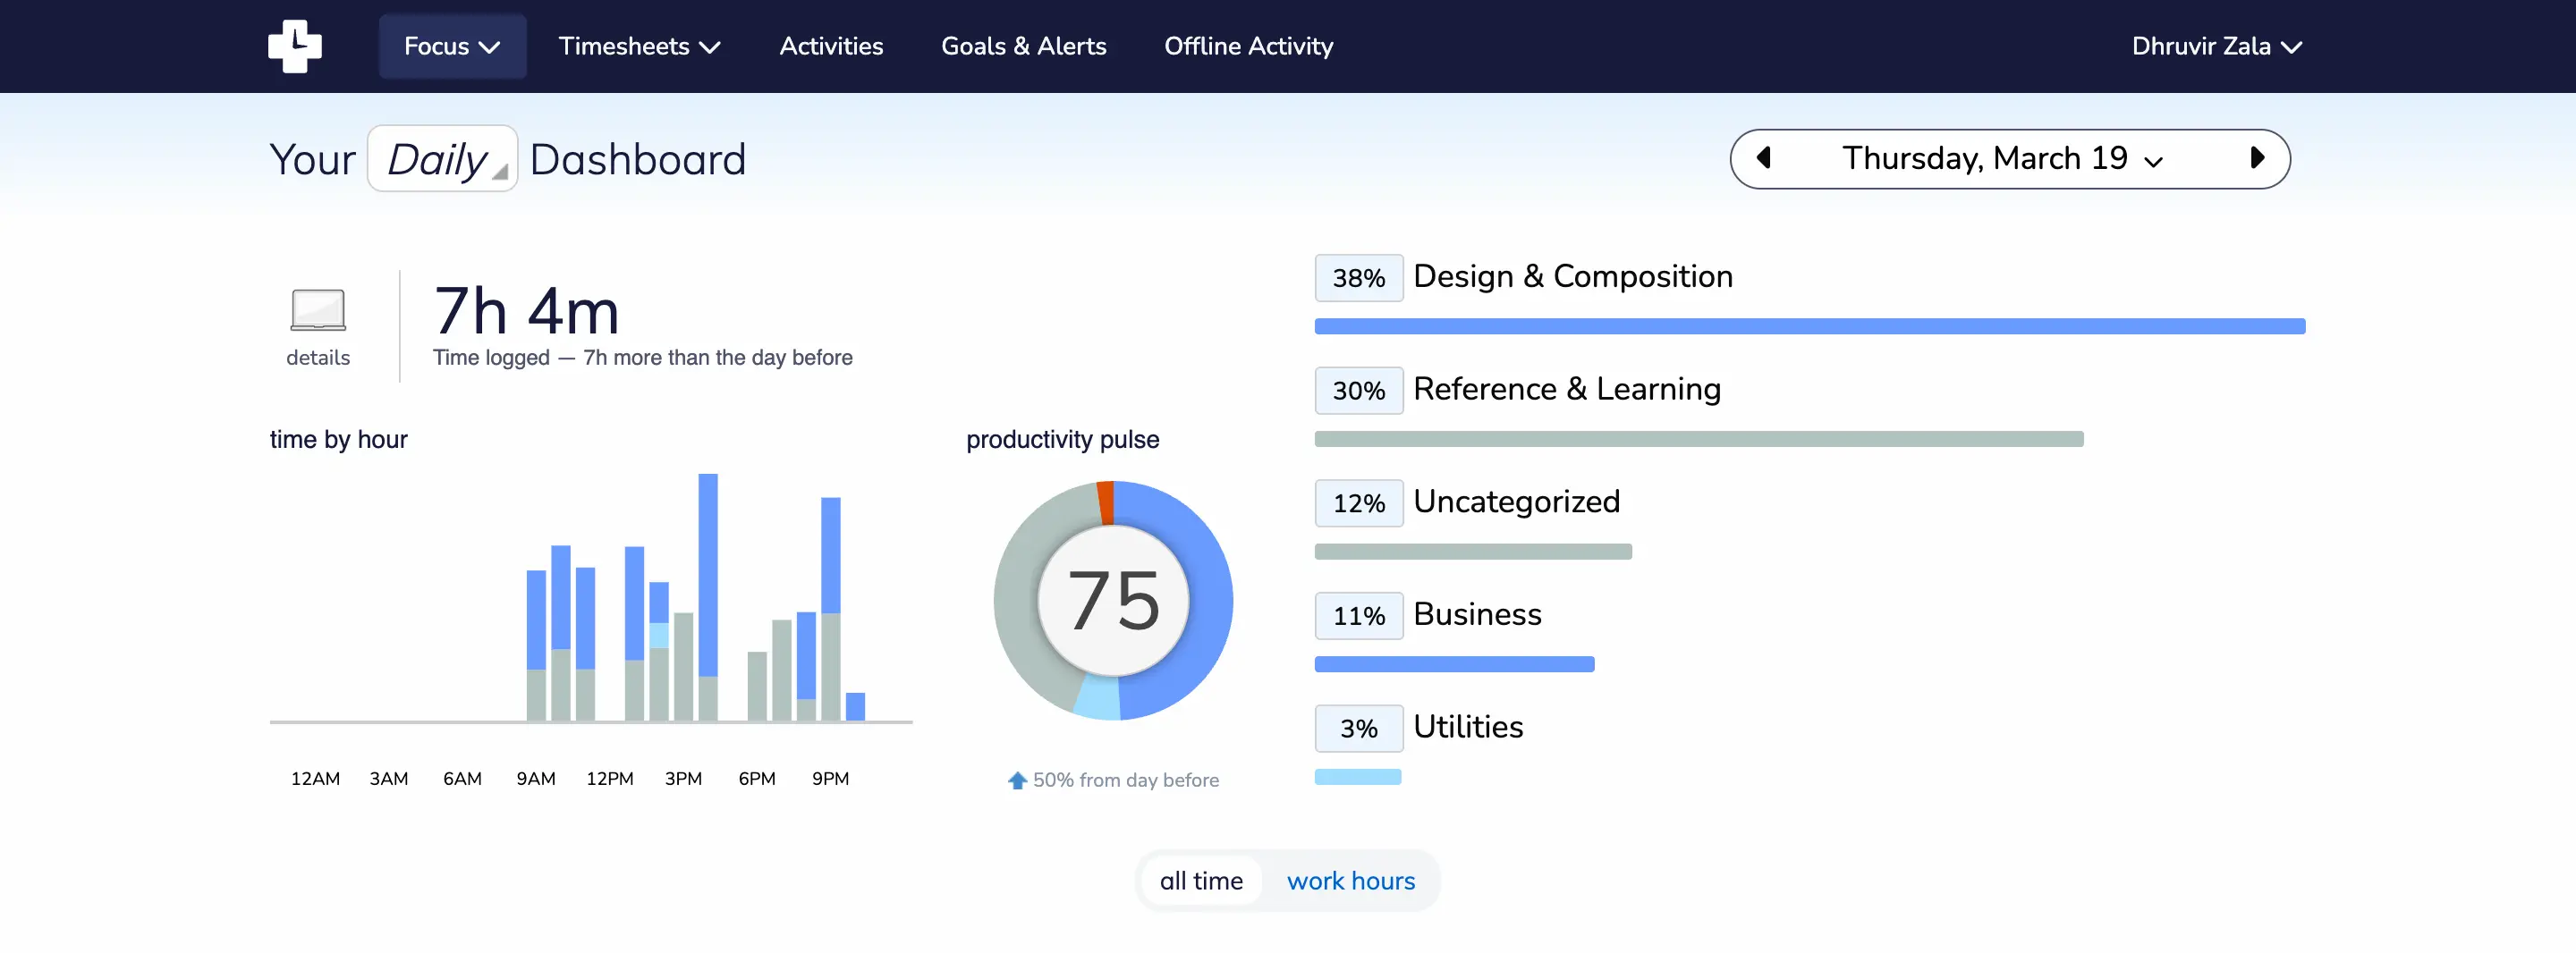Click the 3% Utilities badge
This screenshot has height=953, width=2576.
pos(1358,728)
